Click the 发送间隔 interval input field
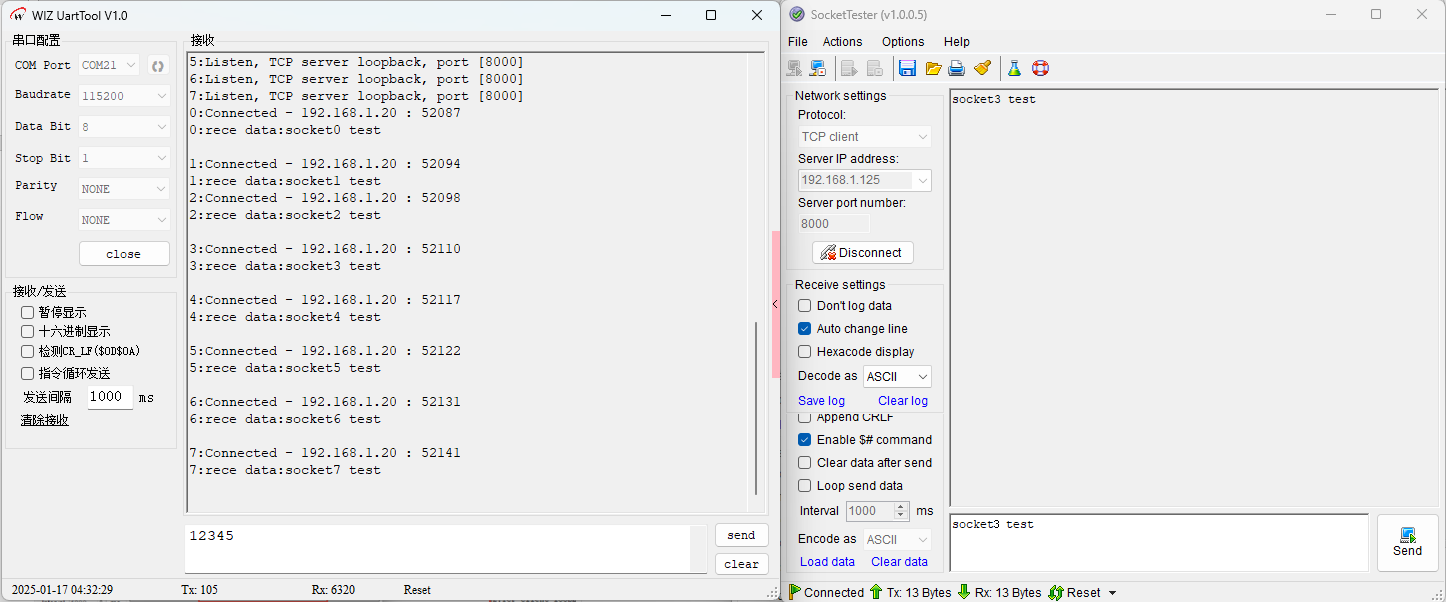This screenshot has width=1446, height=602. click(109, 397)
